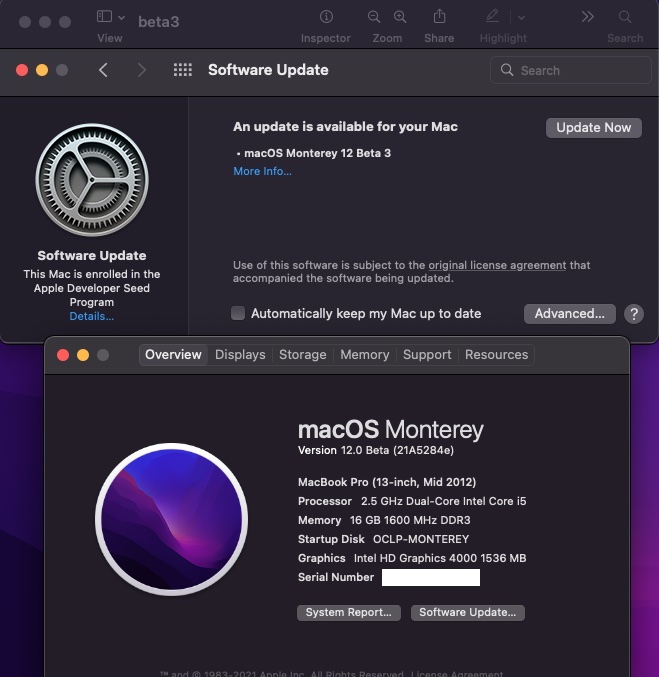Switch to the Support tab
The image size is (659, 677).
click(427, 355)
